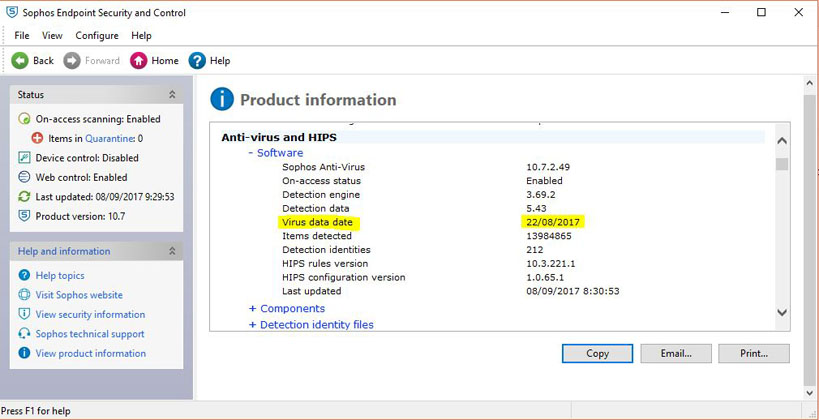Click the Web control globe icon
Screen dimensions: 819x420
[x=24, y=177]
